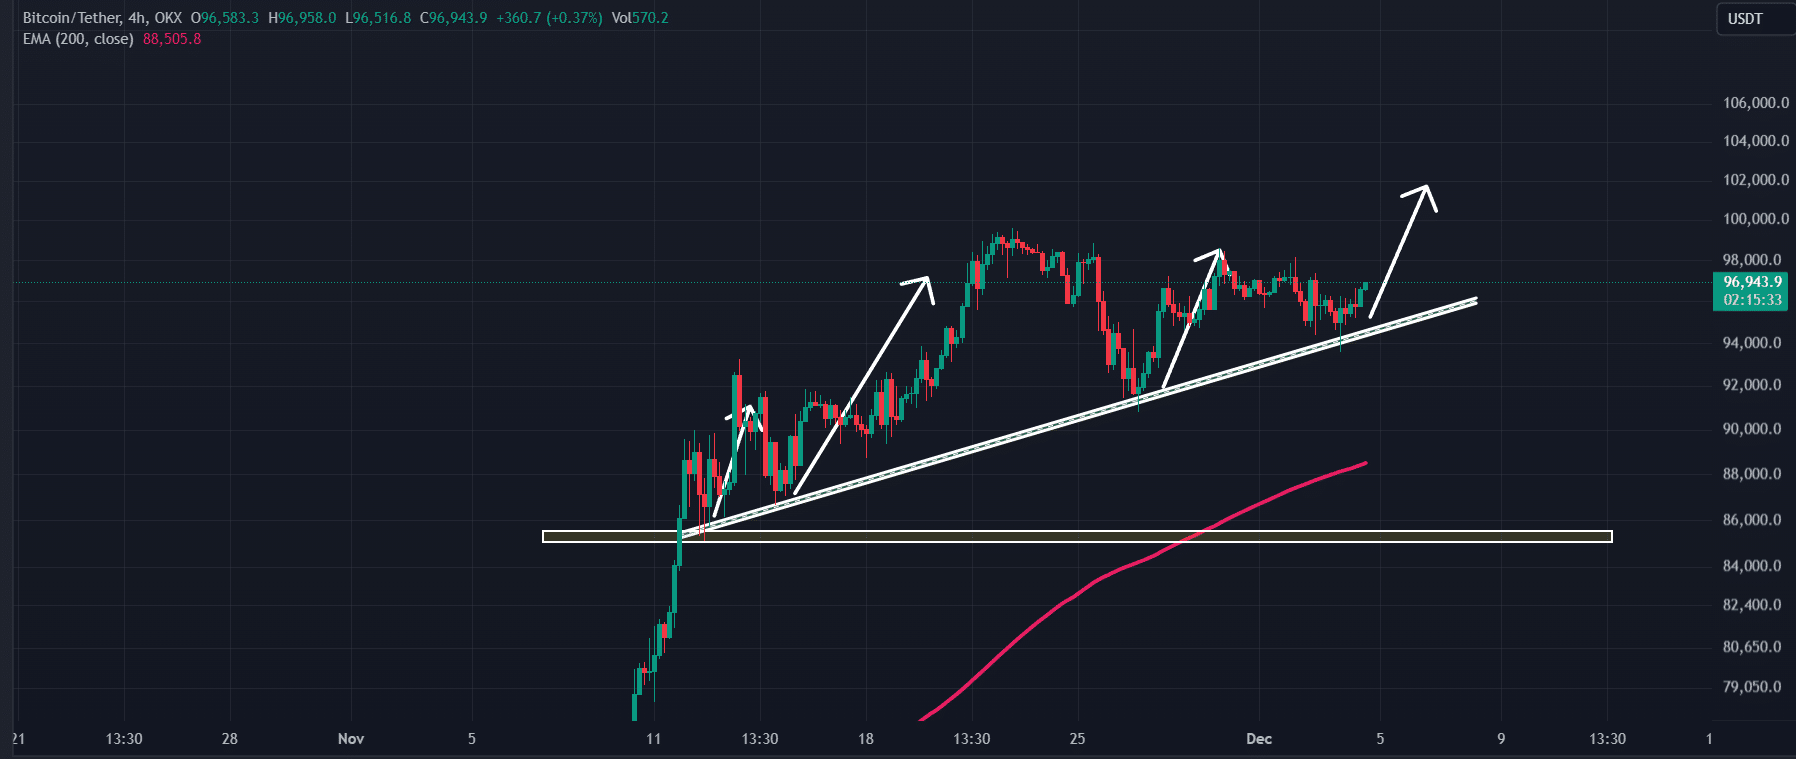Screen dimensions: 1796x759
Task: Click the current price label 96,943.9
Action: pyautogui.click(x=1752, y=282)
